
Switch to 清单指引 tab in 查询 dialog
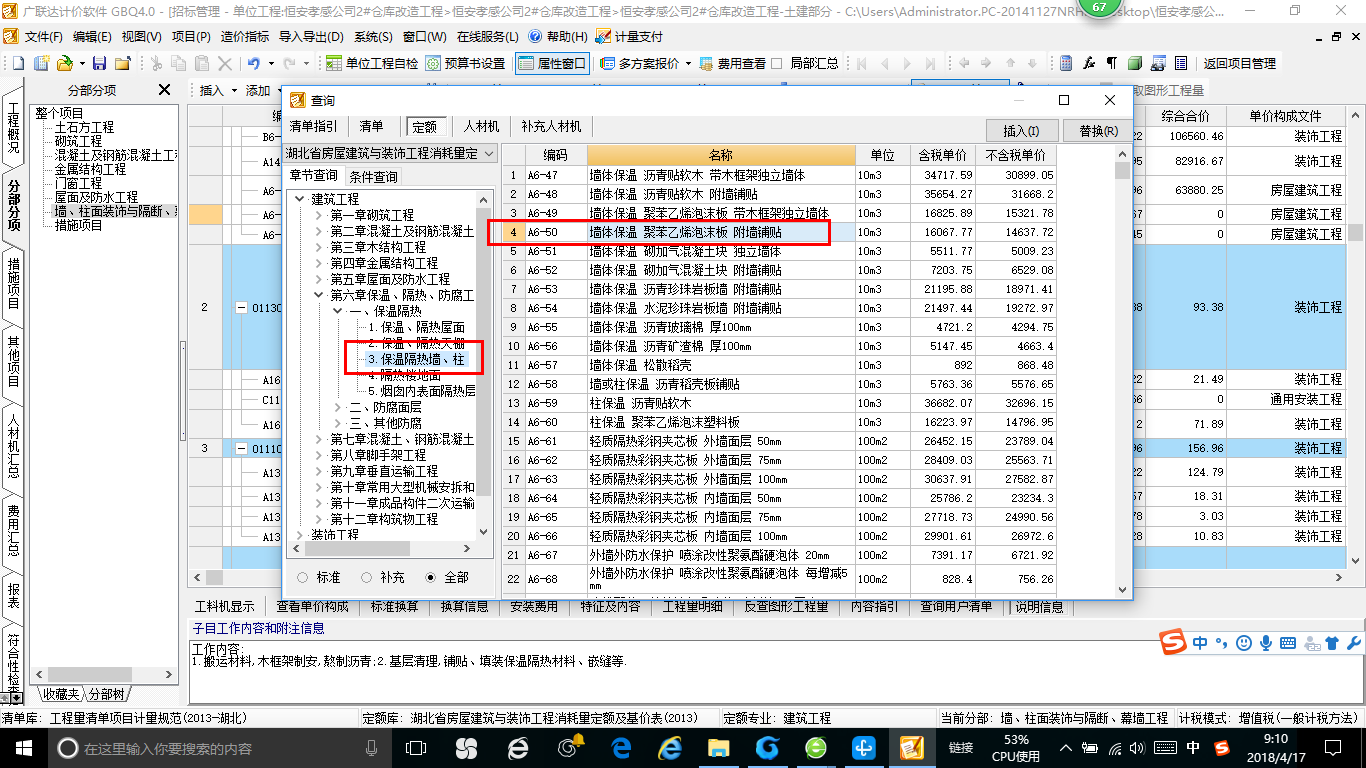[313, 126]
